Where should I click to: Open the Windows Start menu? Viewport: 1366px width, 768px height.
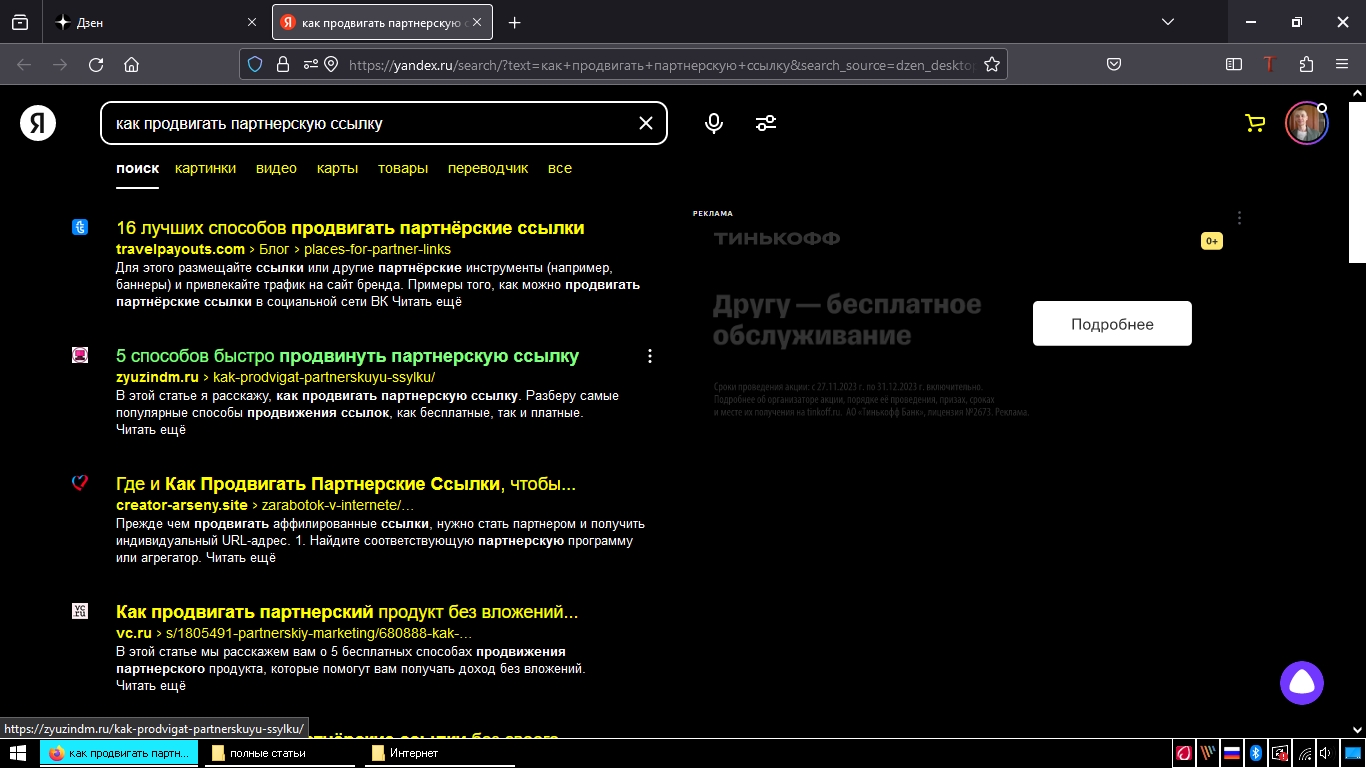[18, 753]
